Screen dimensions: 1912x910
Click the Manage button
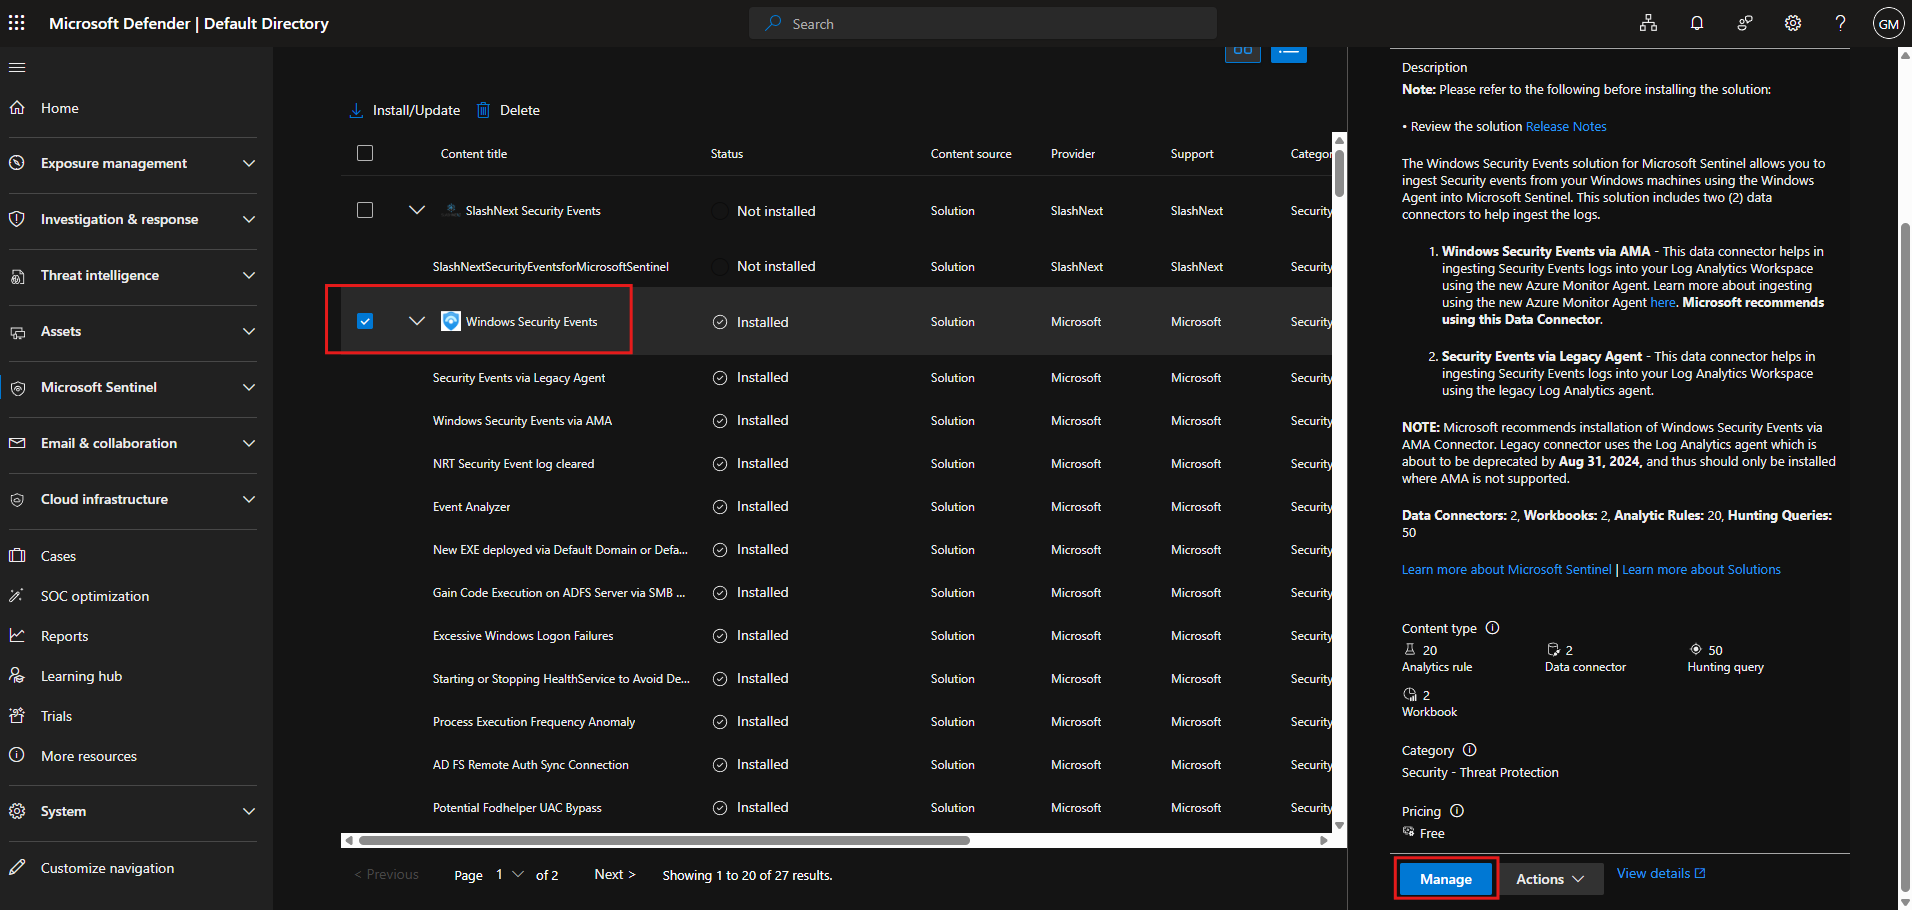coord(1446,879)
